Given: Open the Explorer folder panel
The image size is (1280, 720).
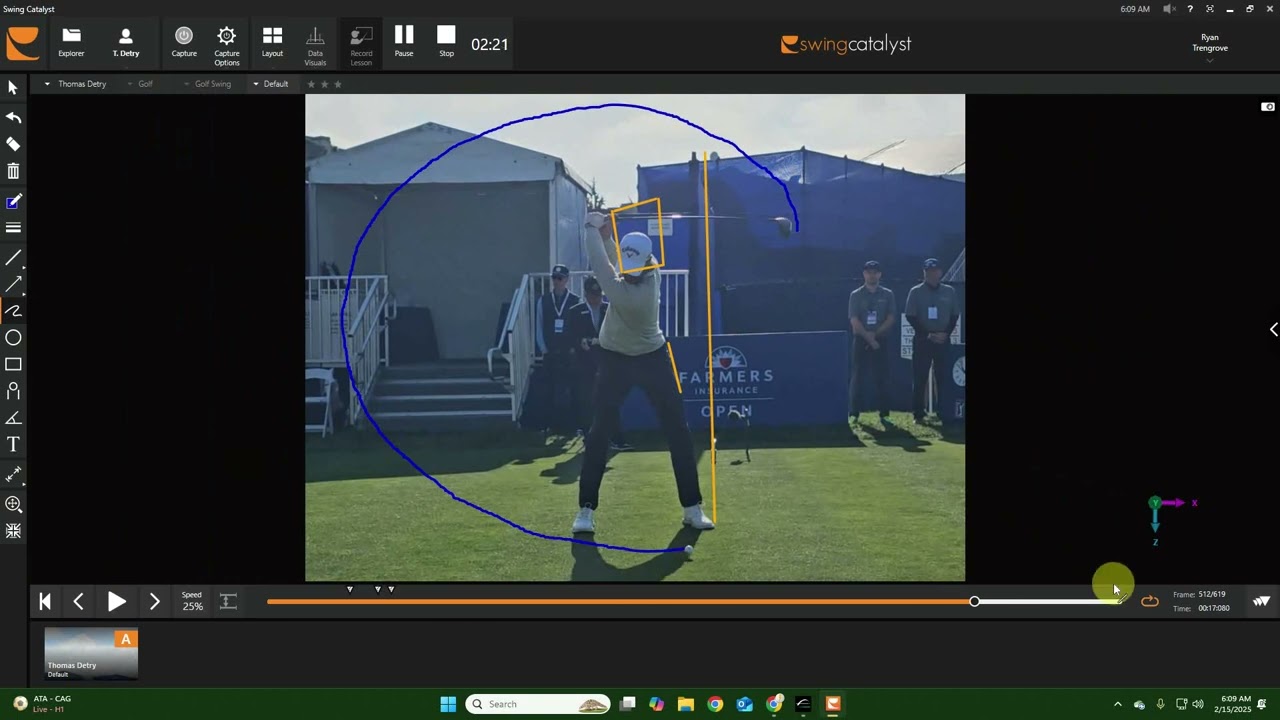Looking at the screenshot, I should pyautogui.click(x=71, y=43).
